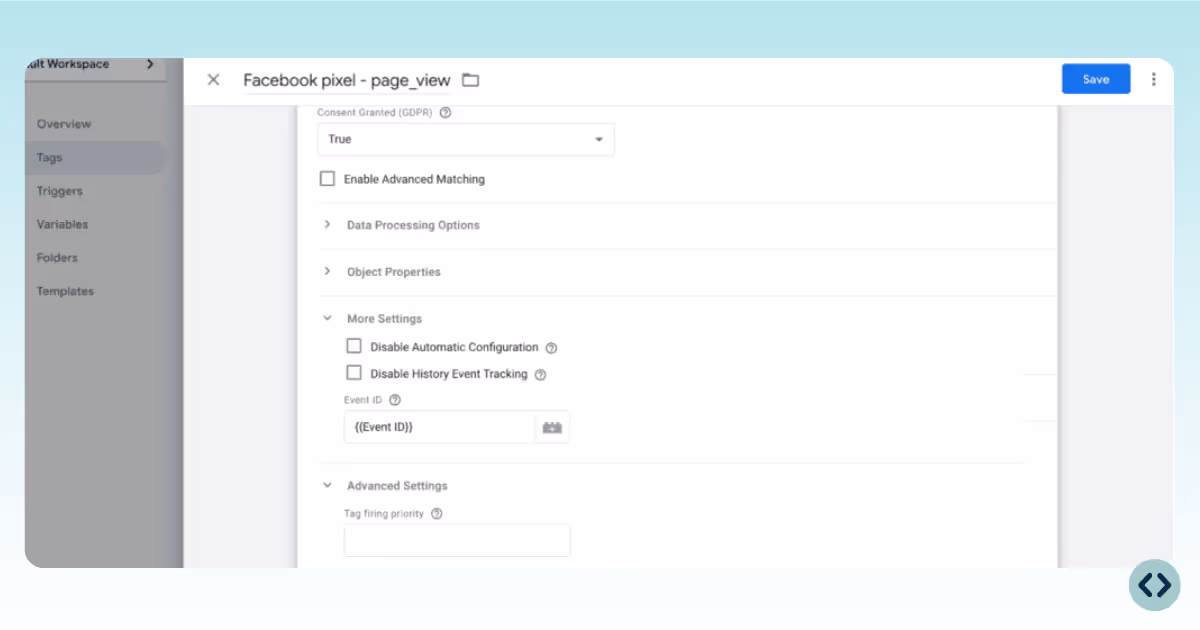Screen dimensions: 1200x630
Task: Check Disable Automatic Configuration
Action: tap(353, 346)
